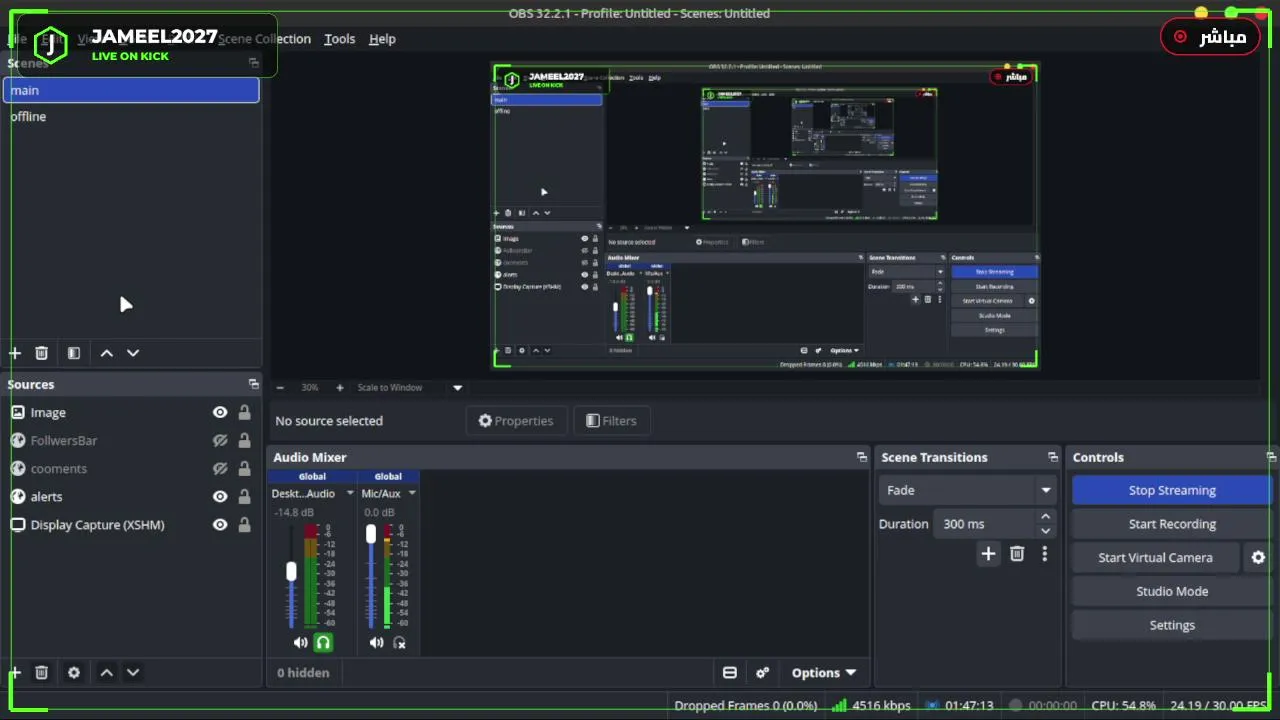The width and height of the screenshot is (1280, 720).
Task: Open the virtual camera settings gear
Action: tap(1259, 558)
